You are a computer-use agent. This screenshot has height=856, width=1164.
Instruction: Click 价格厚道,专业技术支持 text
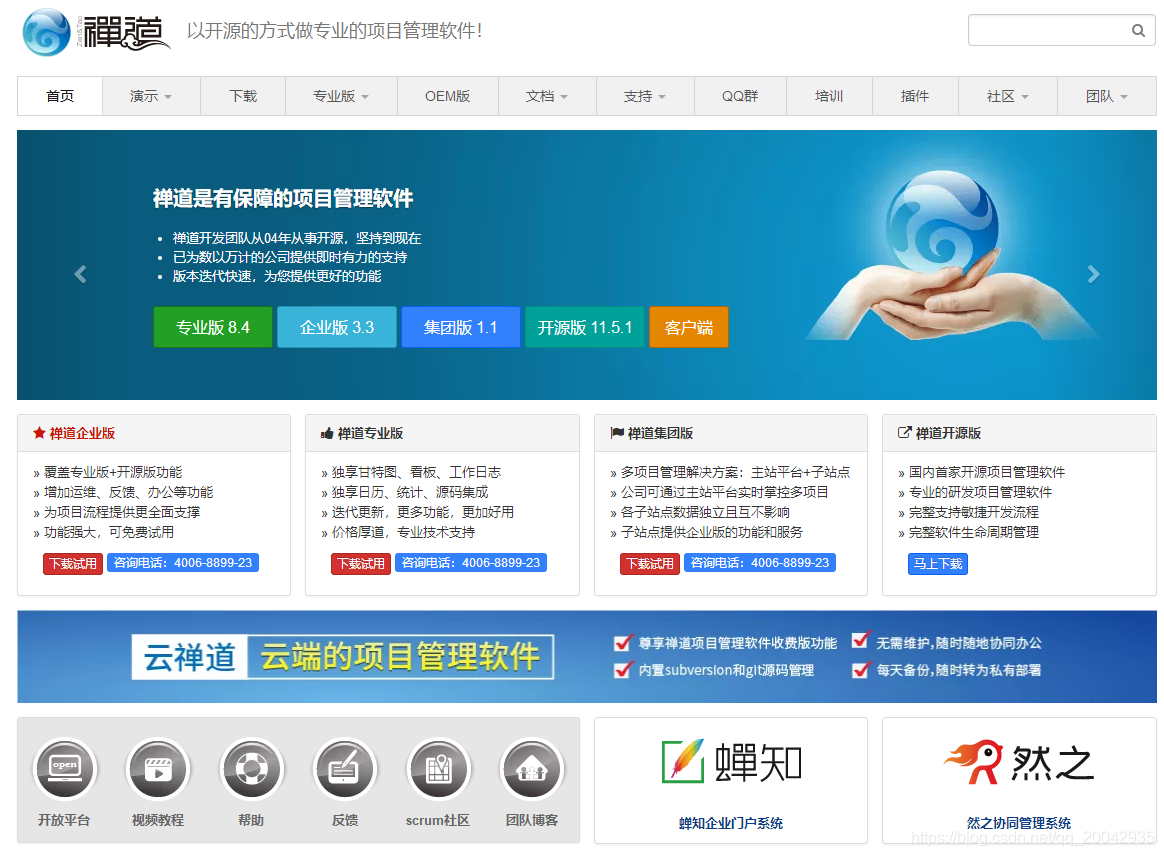point(403,532)
